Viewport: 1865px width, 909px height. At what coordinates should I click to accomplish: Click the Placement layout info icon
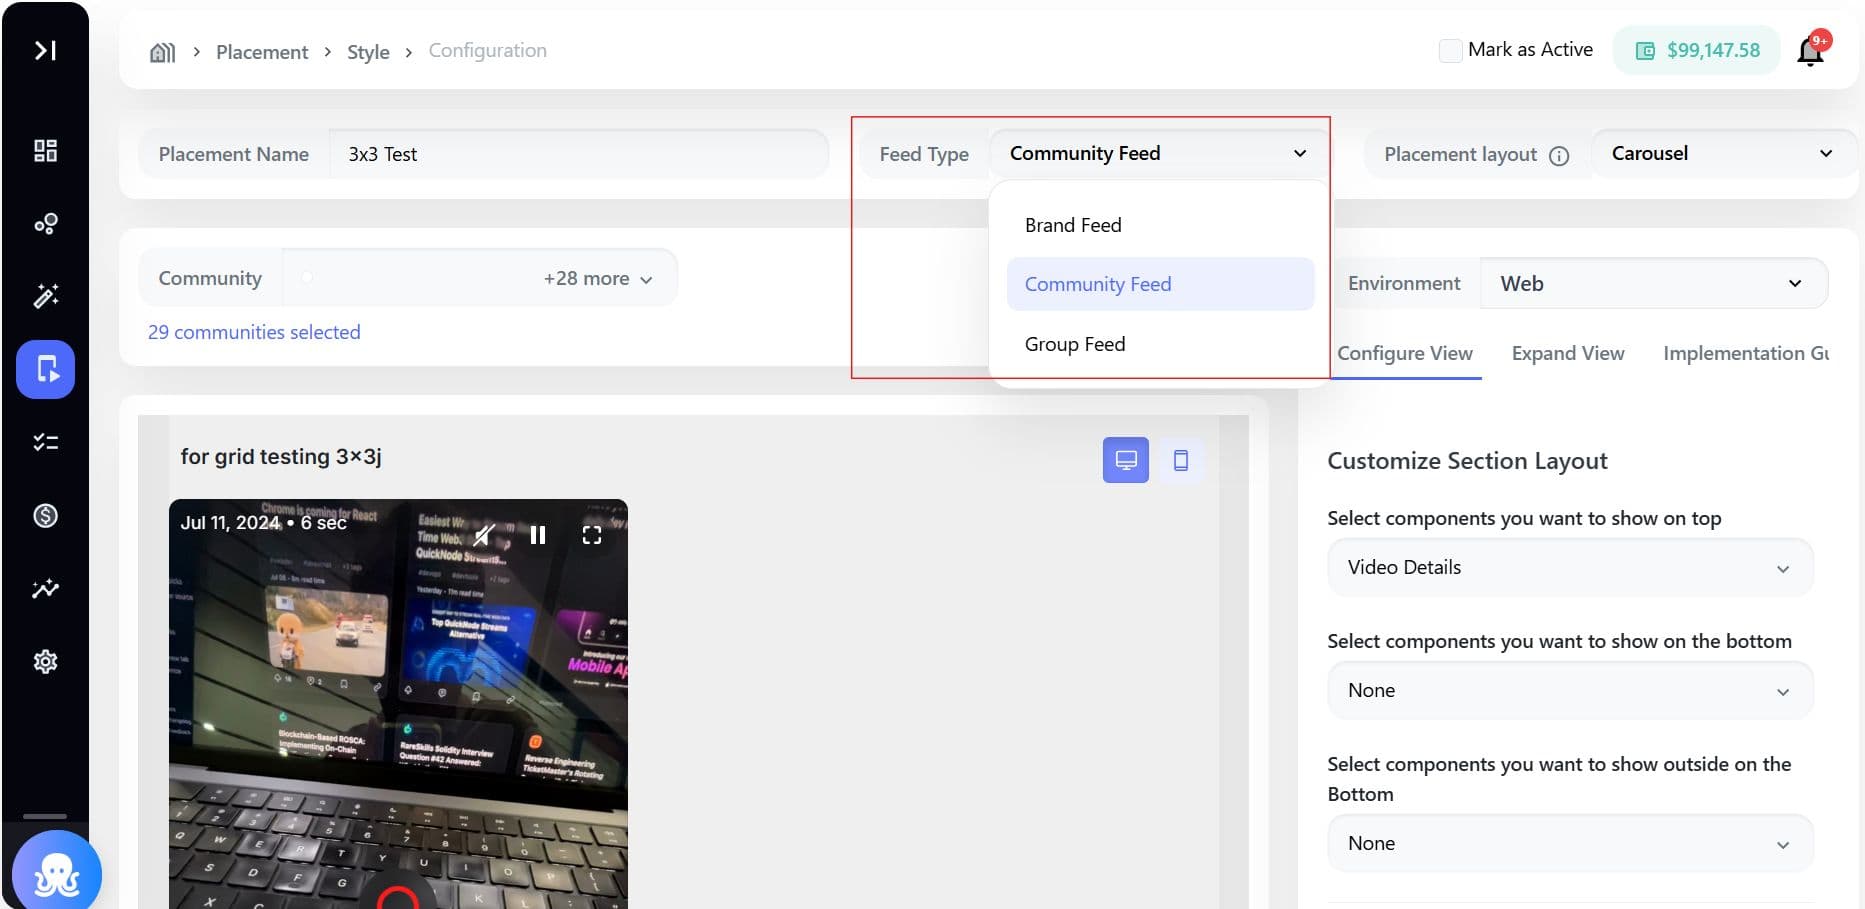point(1559,156)
